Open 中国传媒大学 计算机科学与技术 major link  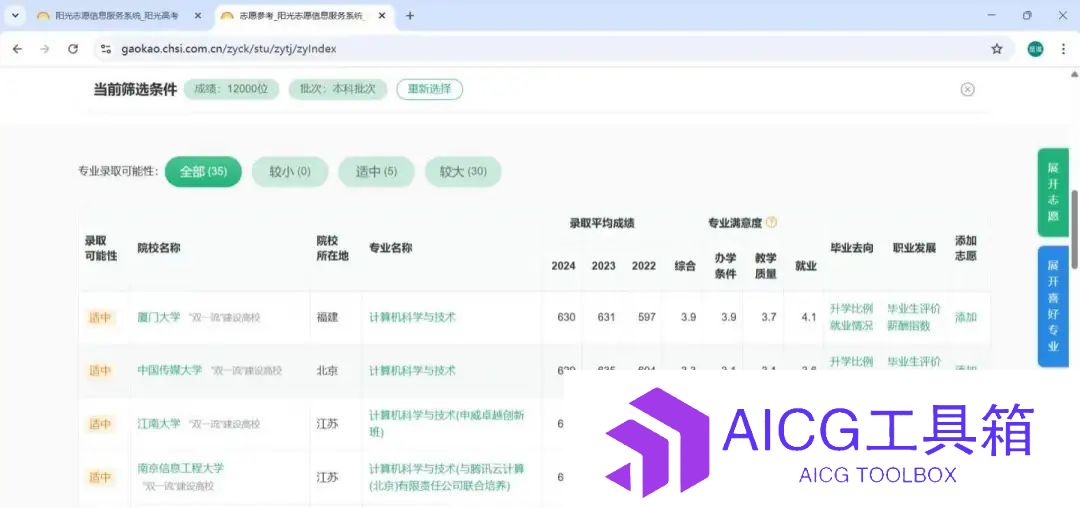(413, 370)
